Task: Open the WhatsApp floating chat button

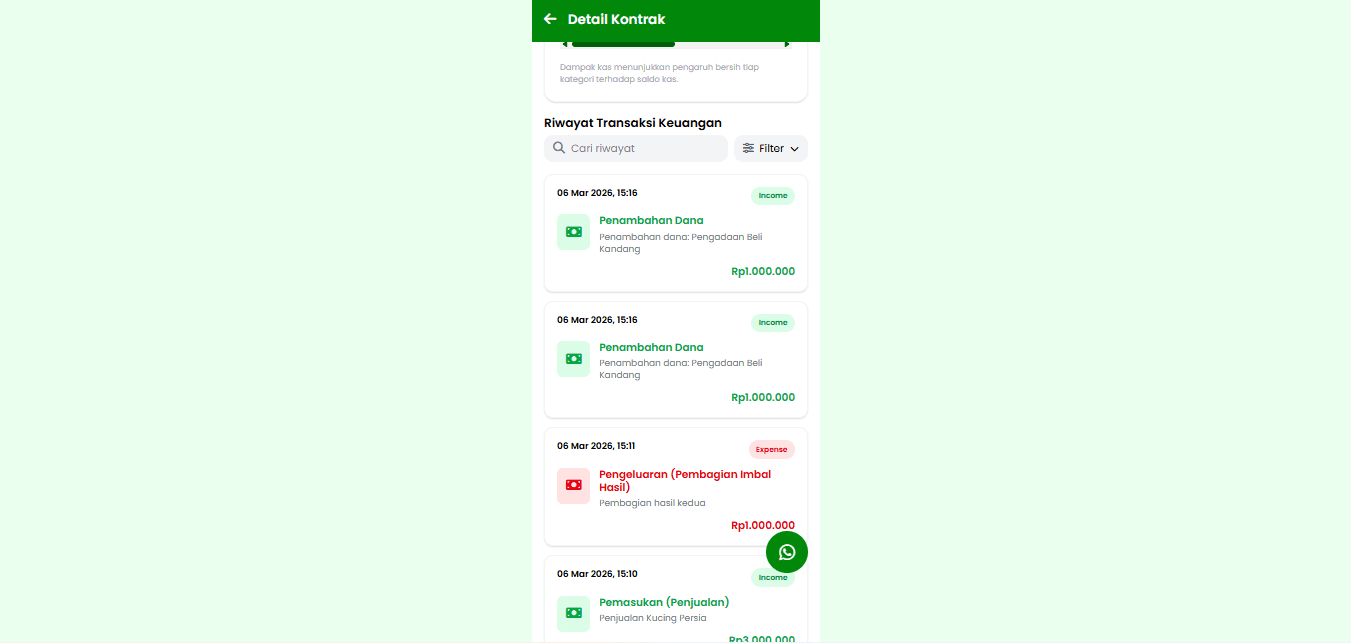Action: (787, 552)
